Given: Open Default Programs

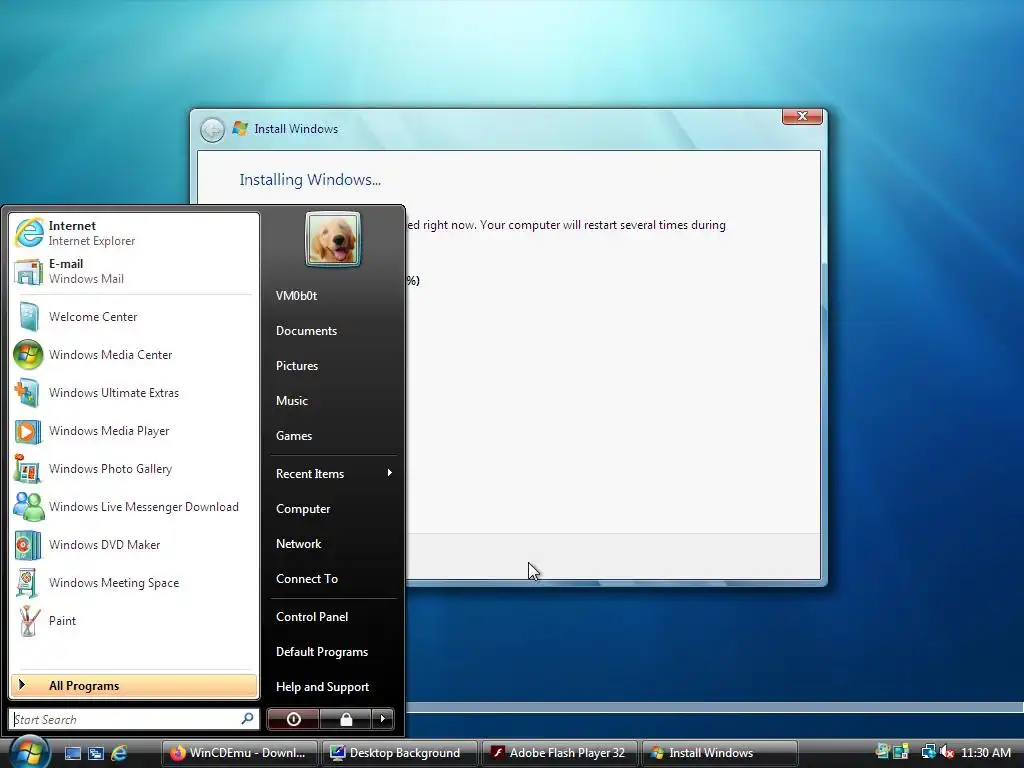Looking at the screenshot, I should (333, 652).
